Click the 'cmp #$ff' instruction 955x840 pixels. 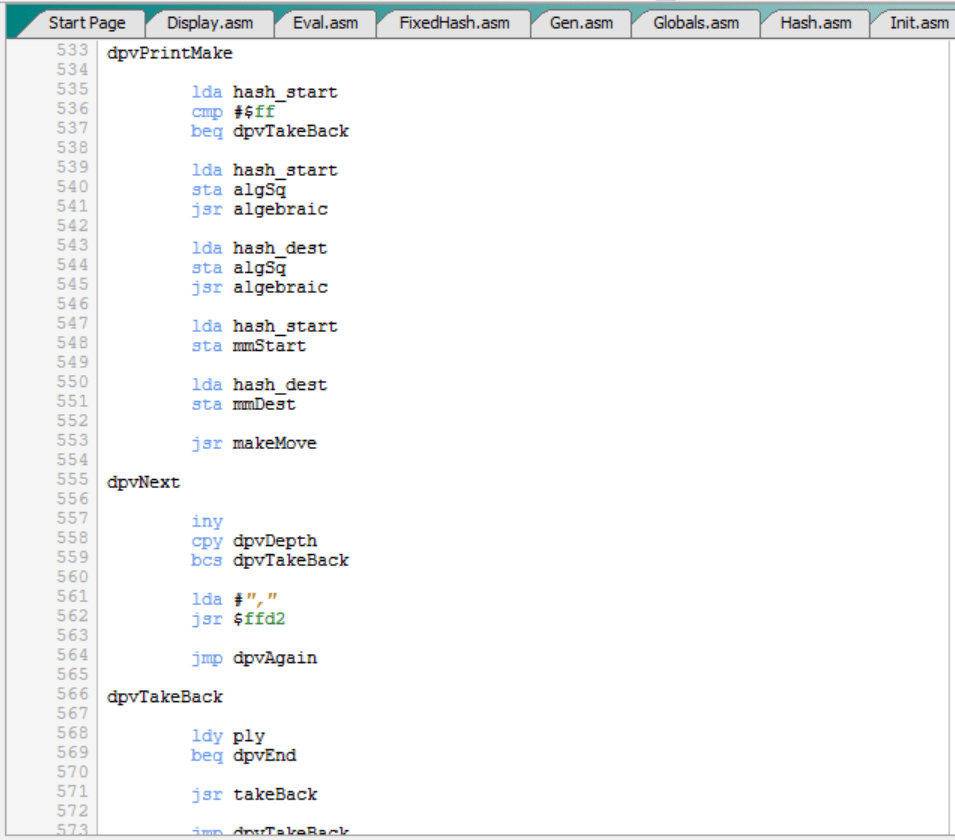point(232,112)
